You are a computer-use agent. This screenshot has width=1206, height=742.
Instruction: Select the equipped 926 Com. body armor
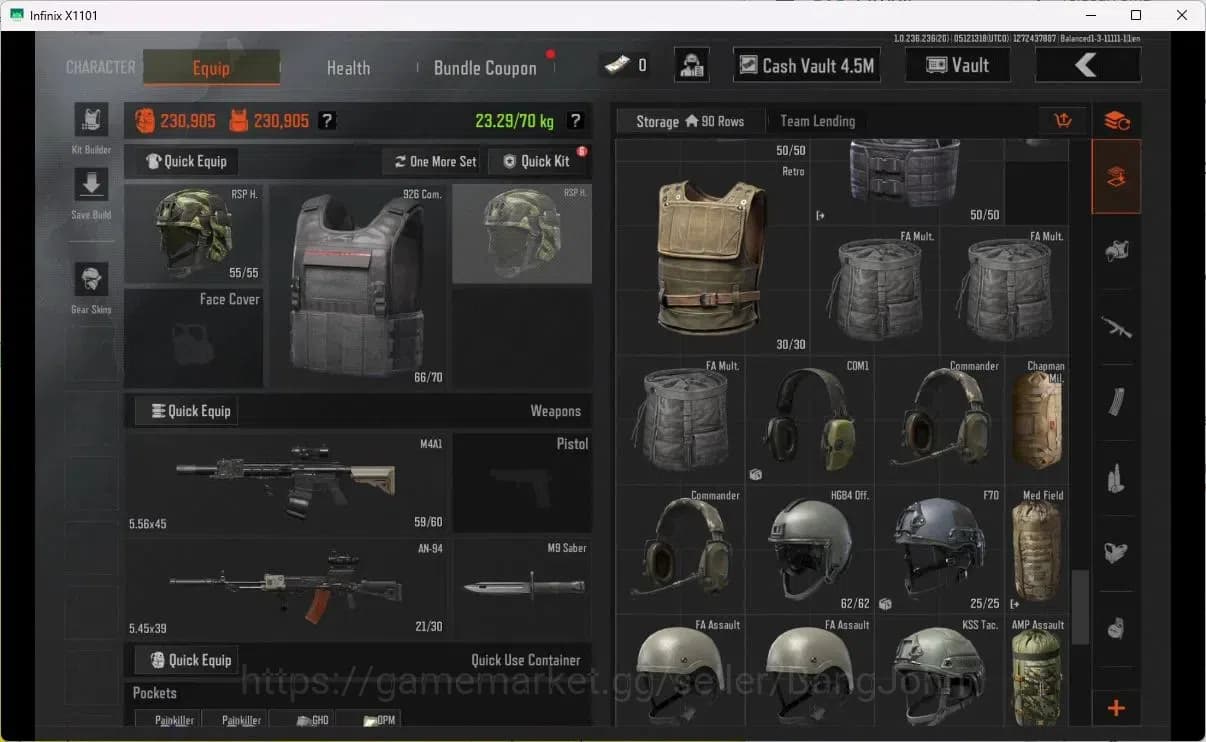coord(357,286)
